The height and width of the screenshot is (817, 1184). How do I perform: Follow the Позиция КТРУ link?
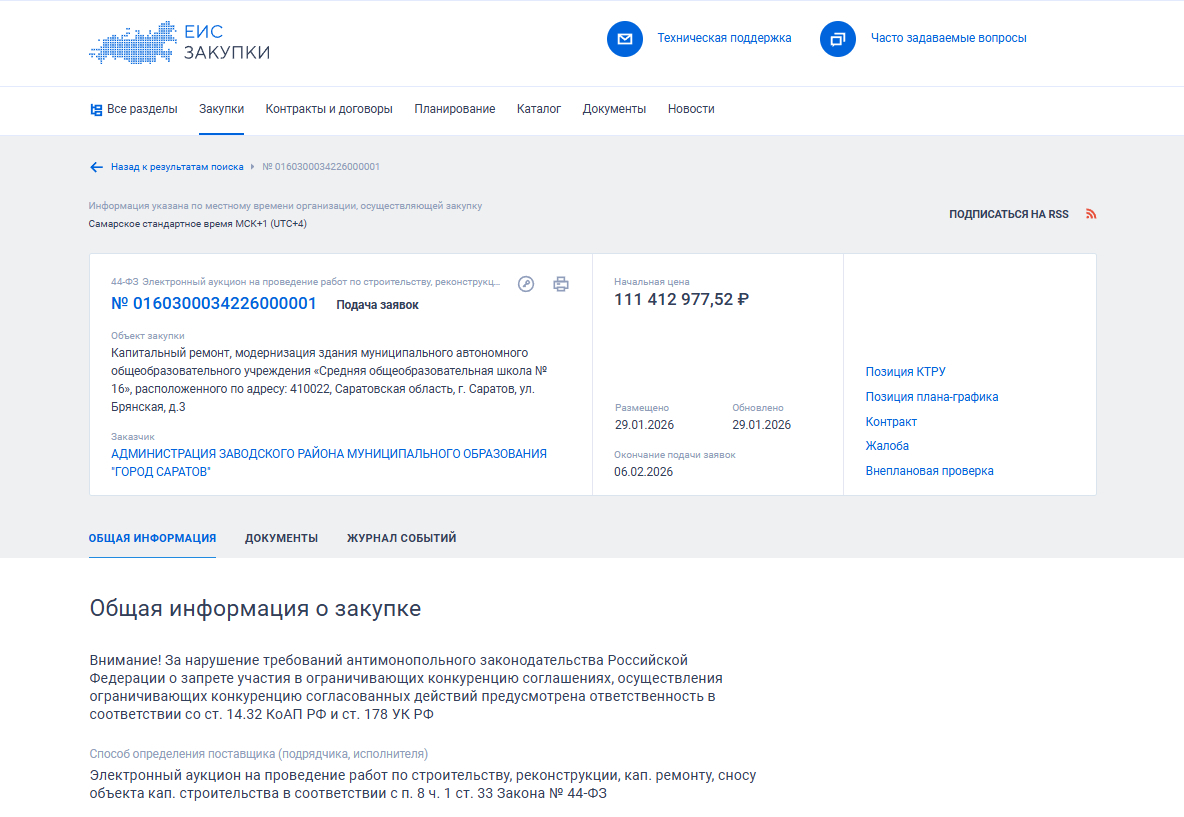905,372
